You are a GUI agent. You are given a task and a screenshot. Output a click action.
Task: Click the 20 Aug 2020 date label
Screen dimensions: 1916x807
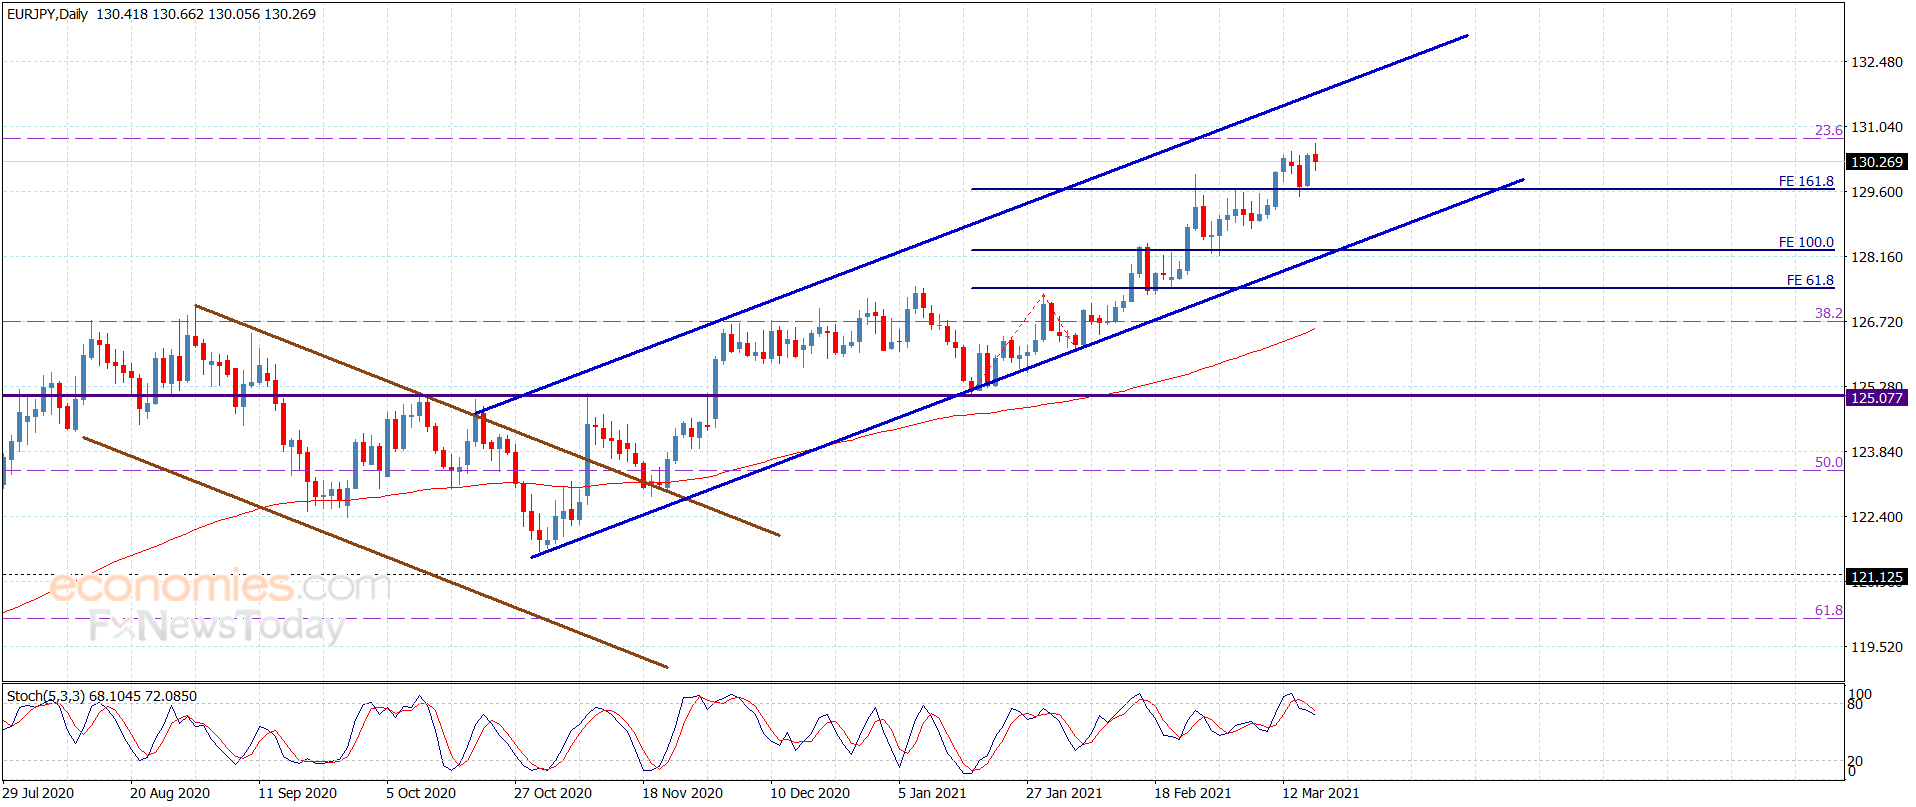pyautogui.click(x=170, y=793)
